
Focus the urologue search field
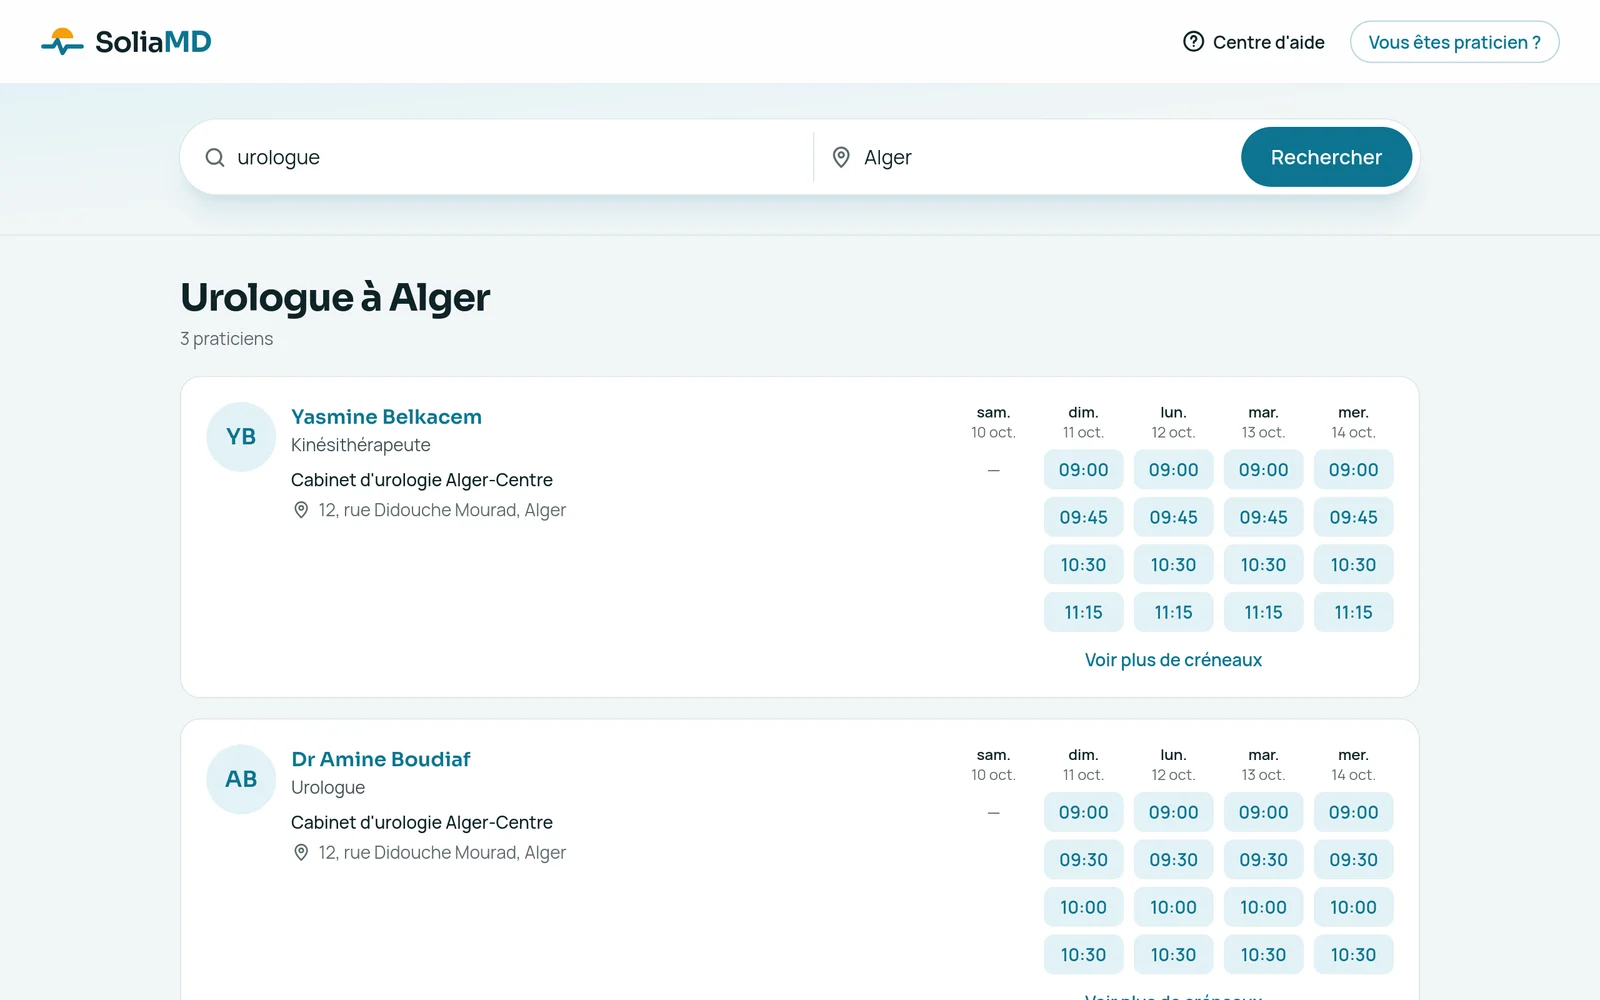click(x=510, y=157)
